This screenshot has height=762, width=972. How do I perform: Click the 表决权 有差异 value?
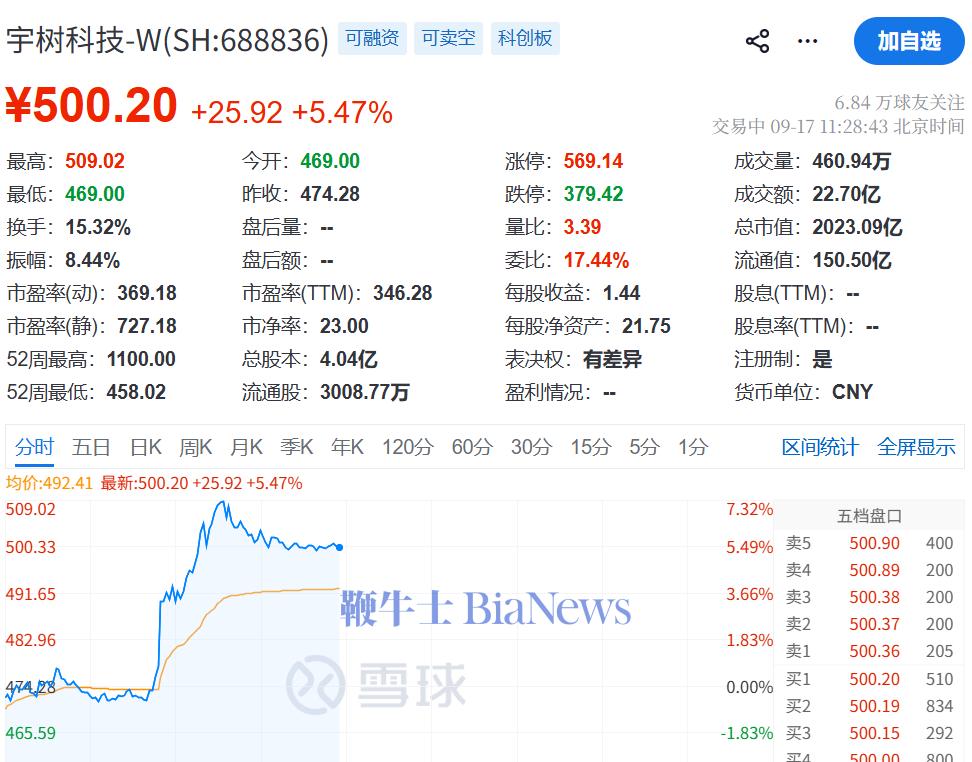612,359
